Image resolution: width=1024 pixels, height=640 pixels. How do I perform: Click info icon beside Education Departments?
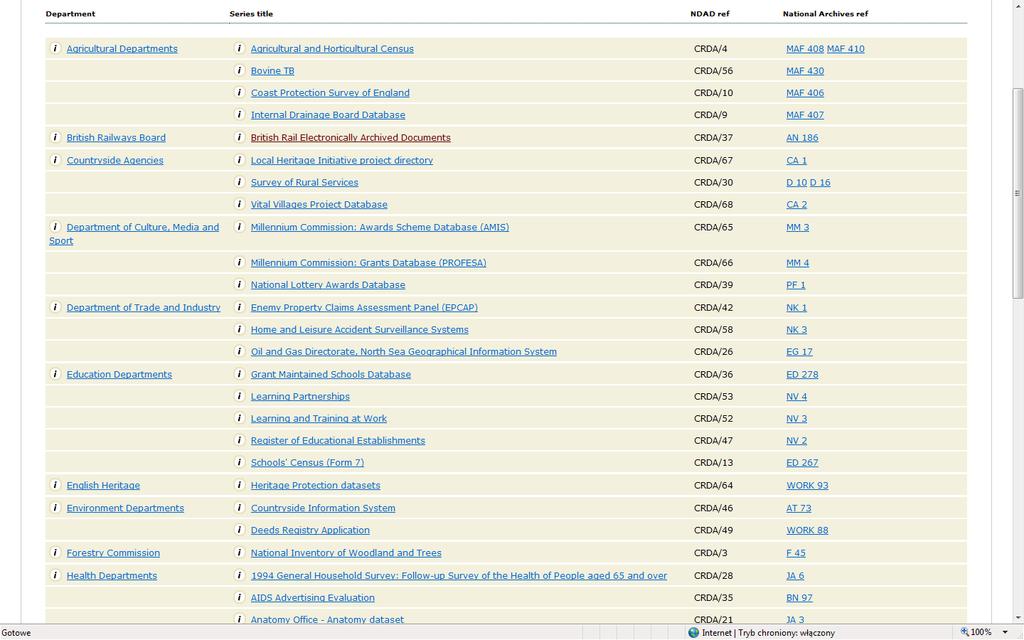pos(56,374)
